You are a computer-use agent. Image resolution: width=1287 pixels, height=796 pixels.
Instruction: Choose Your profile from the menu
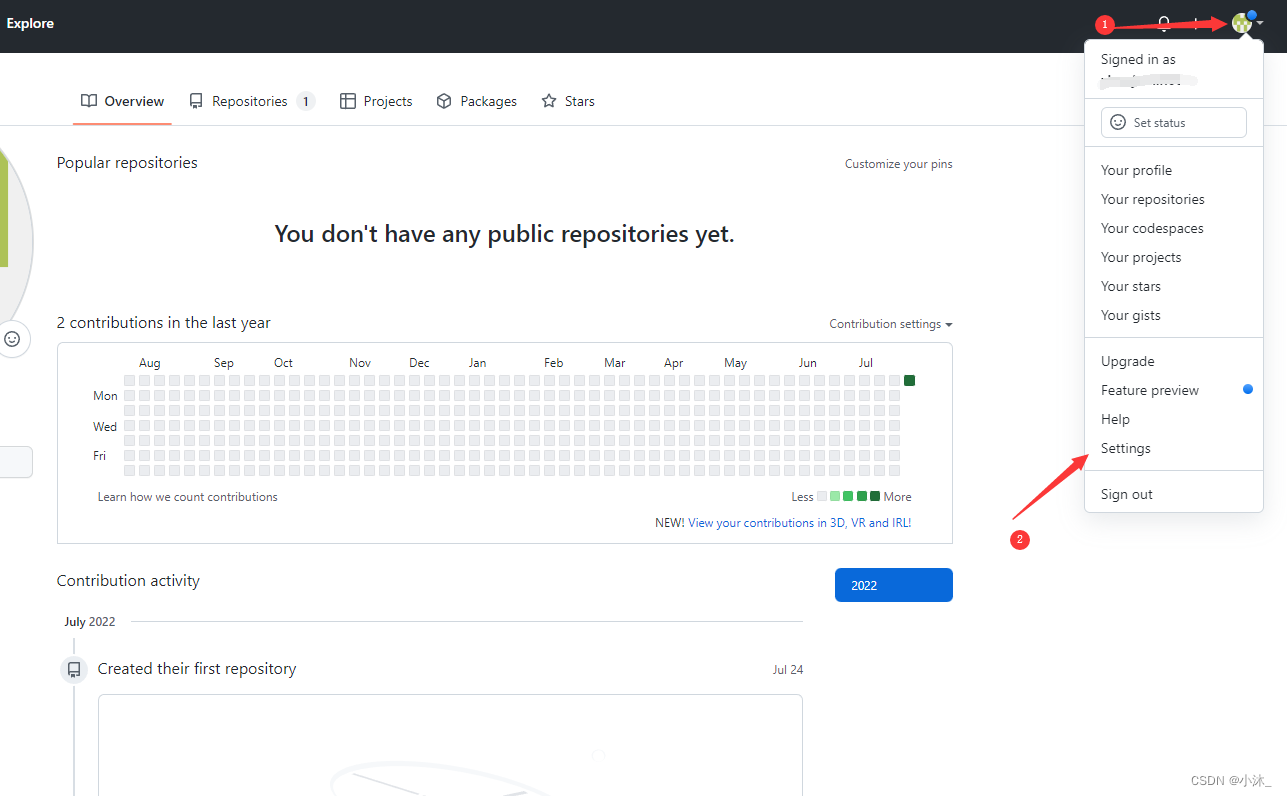(x=1174, y=170)
